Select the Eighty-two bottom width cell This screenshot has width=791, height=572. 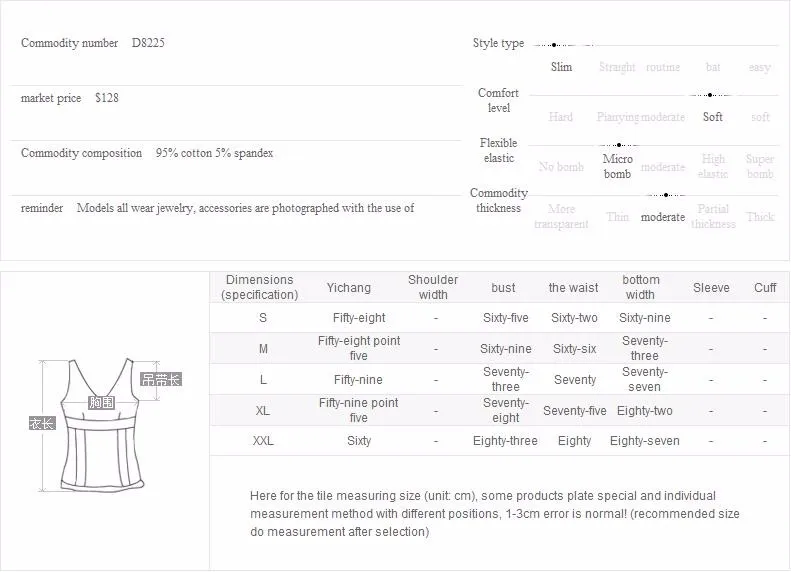click(x=645, y=411)
